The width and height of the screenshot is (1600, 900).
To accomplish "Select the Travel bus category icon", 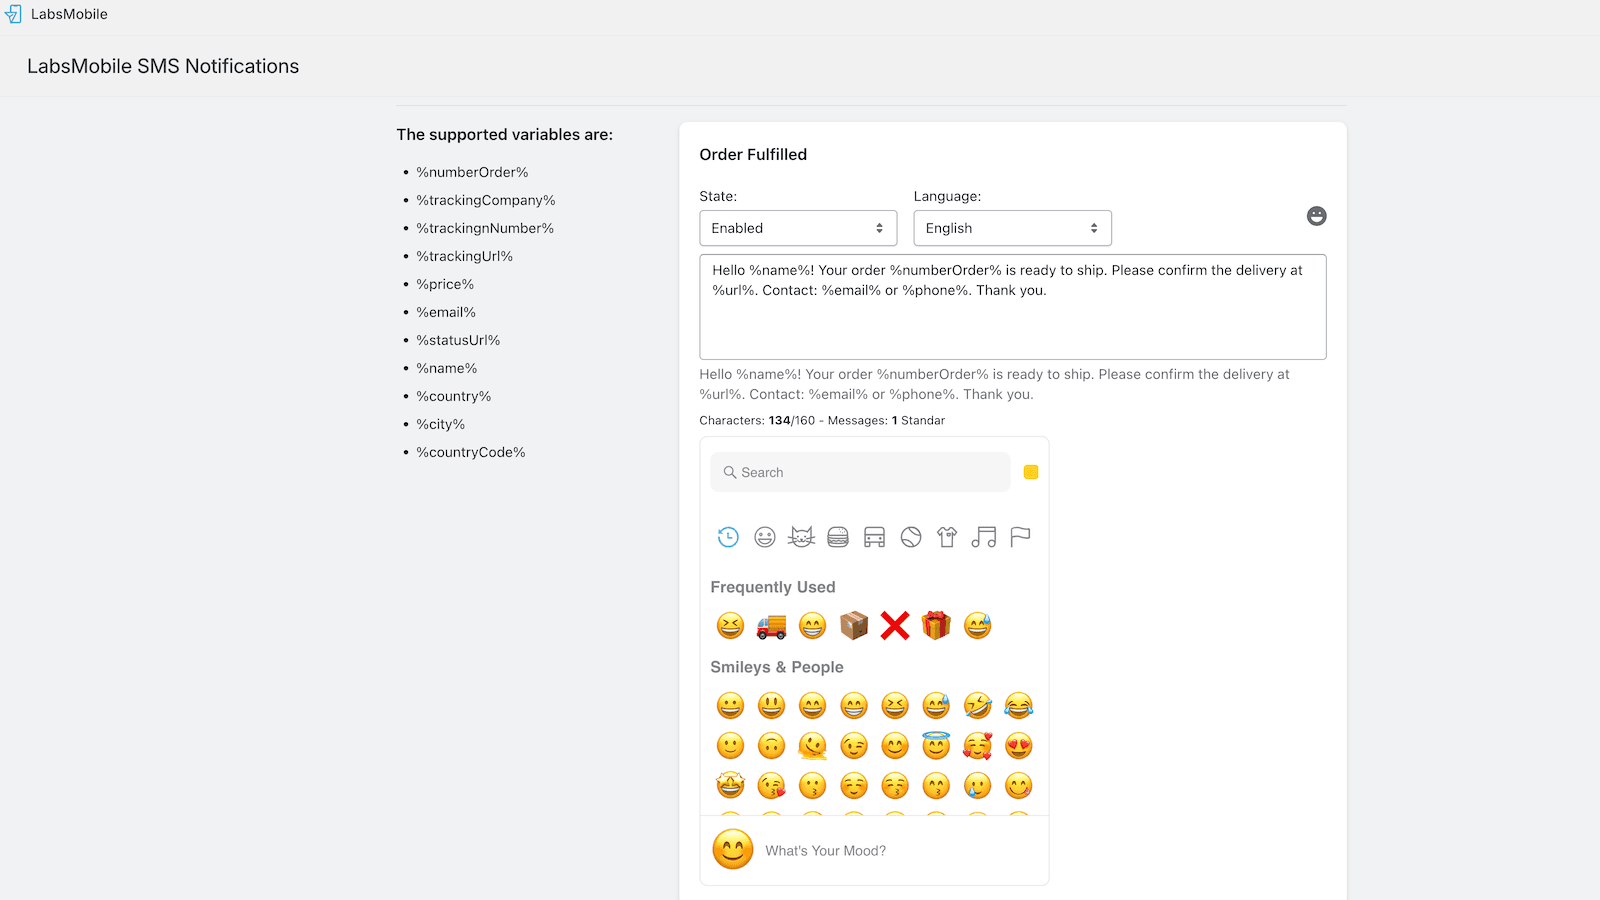I will tap(874, 537).
